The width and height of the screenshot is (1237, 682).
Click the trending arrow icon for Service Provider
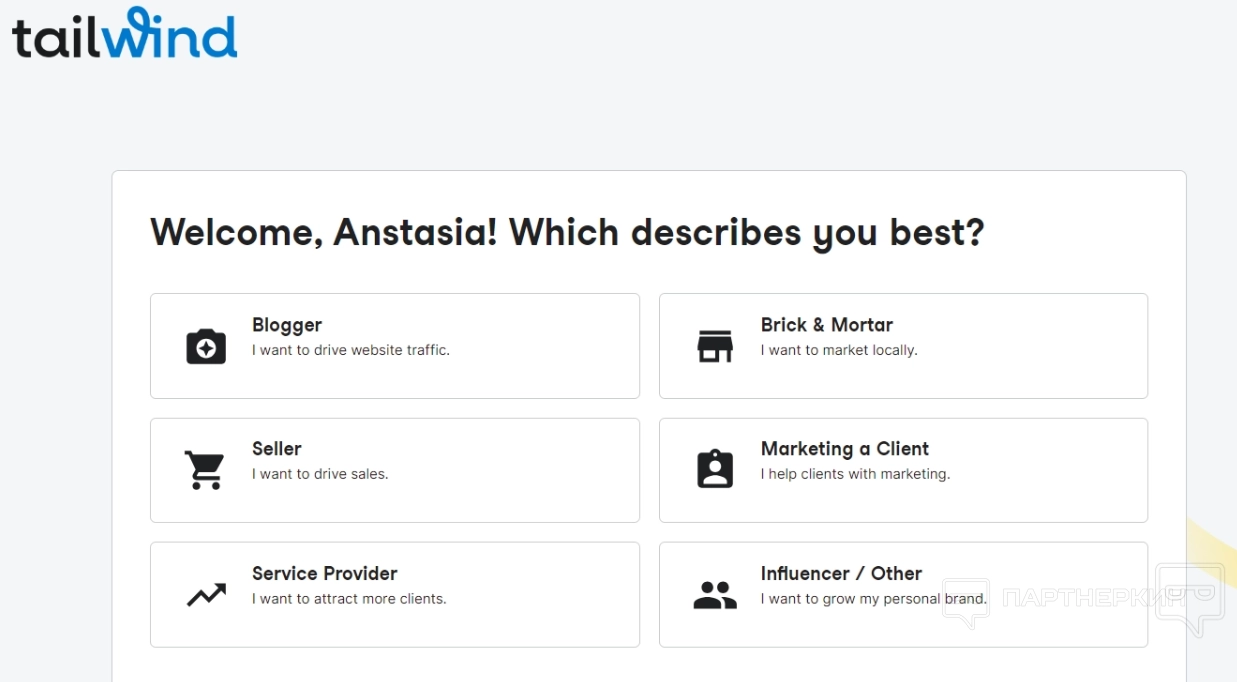click(206, 595)
